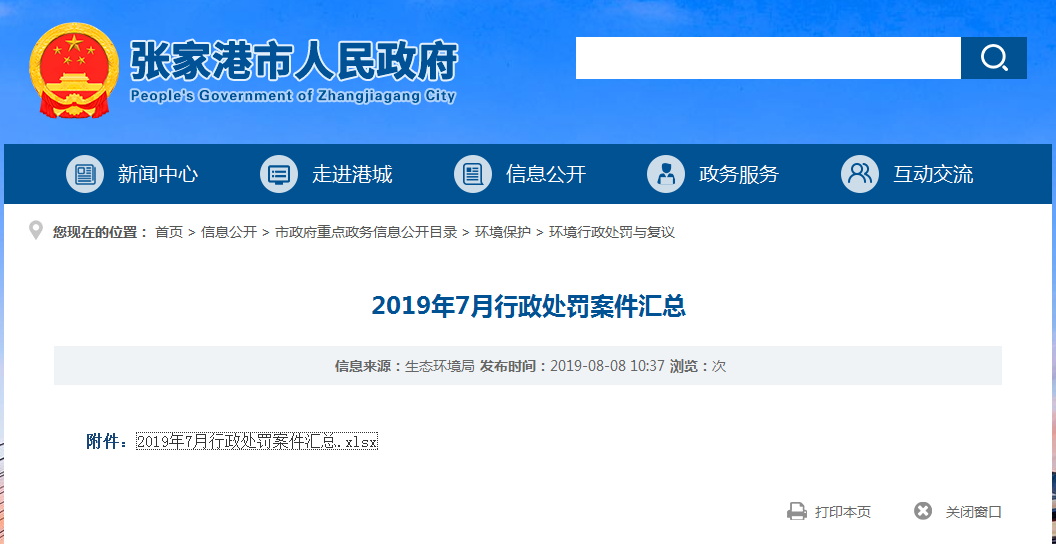Go to 首页 in breadcrumb
The image size is (1056, 544).
(169, 232)
